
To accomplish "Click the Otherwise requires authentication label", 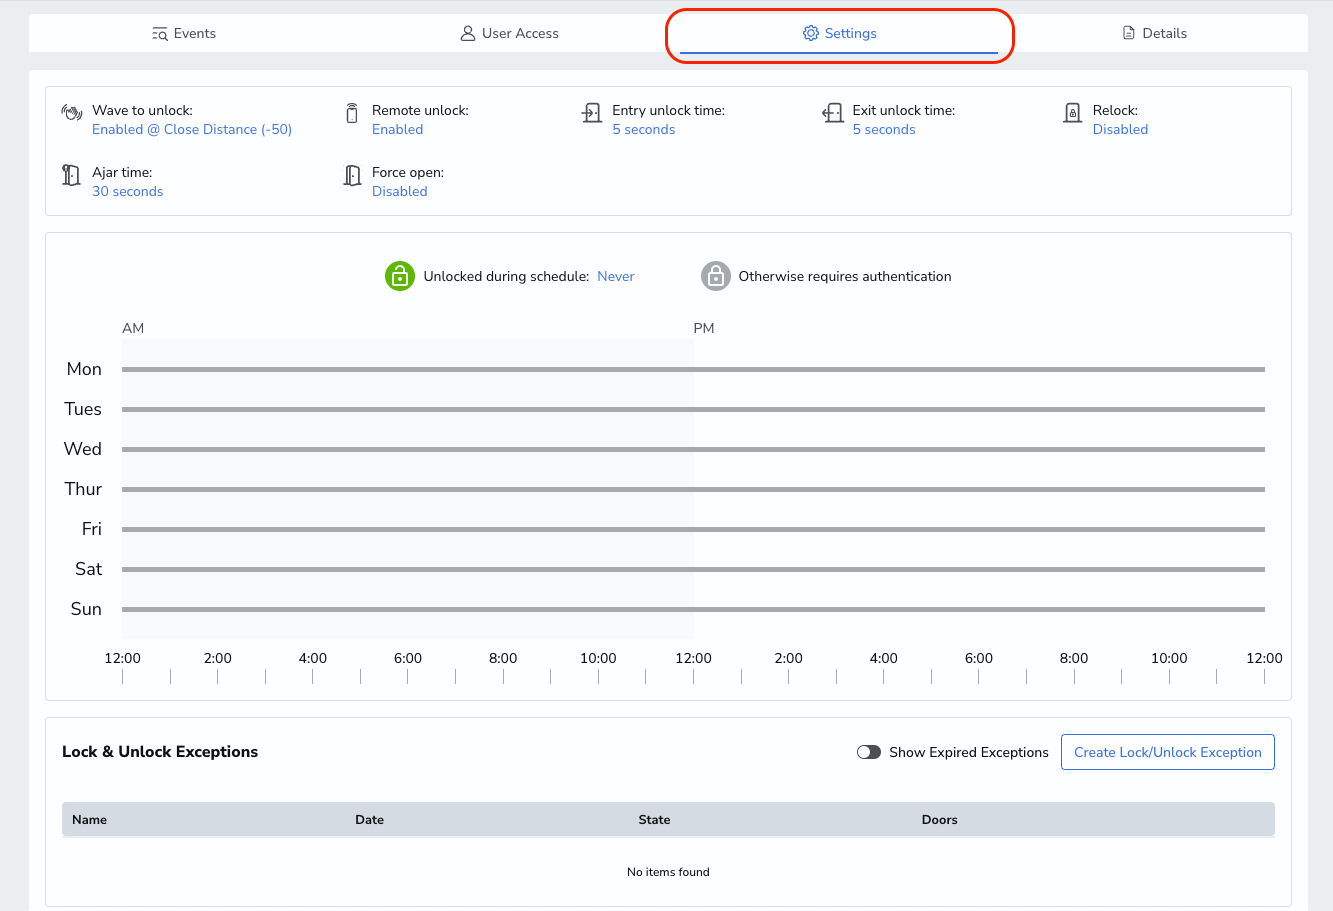I will coord(845,276).
